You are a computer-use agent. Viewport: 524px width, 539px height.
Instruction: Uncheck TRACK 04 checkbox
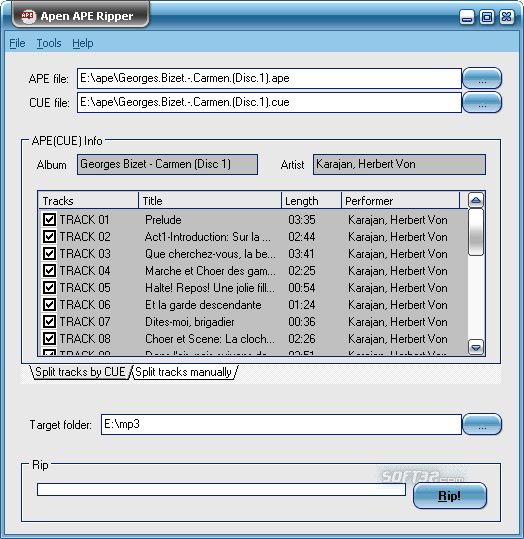(49, 271)
